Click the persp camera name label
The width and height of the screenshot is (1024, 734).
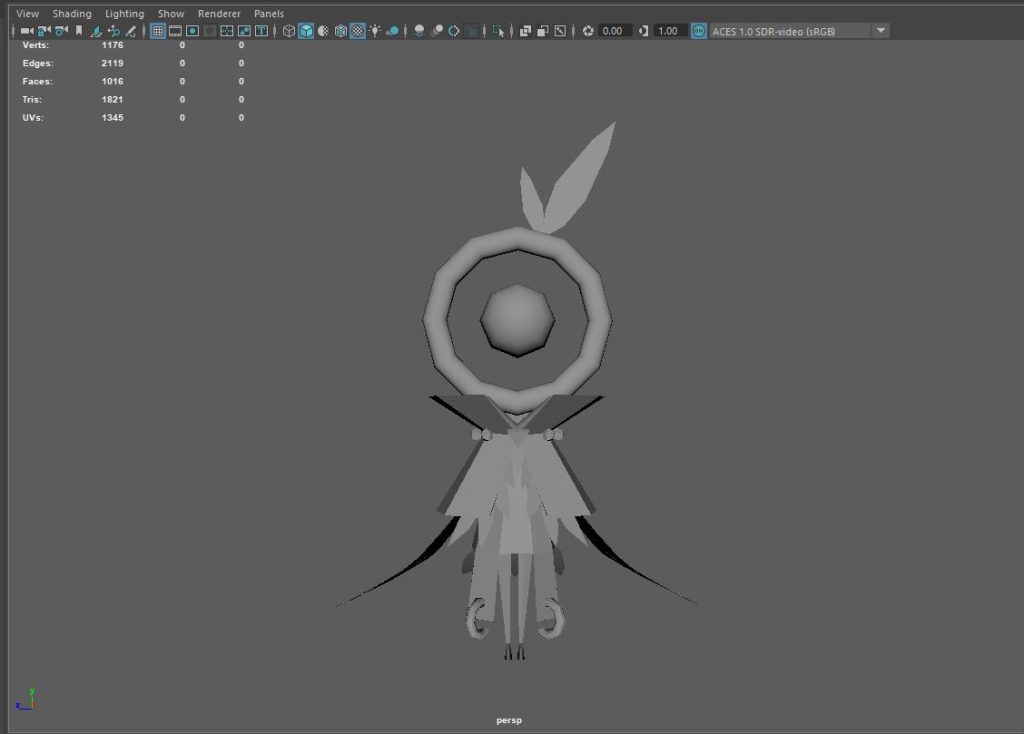click(x=509, y=720)
